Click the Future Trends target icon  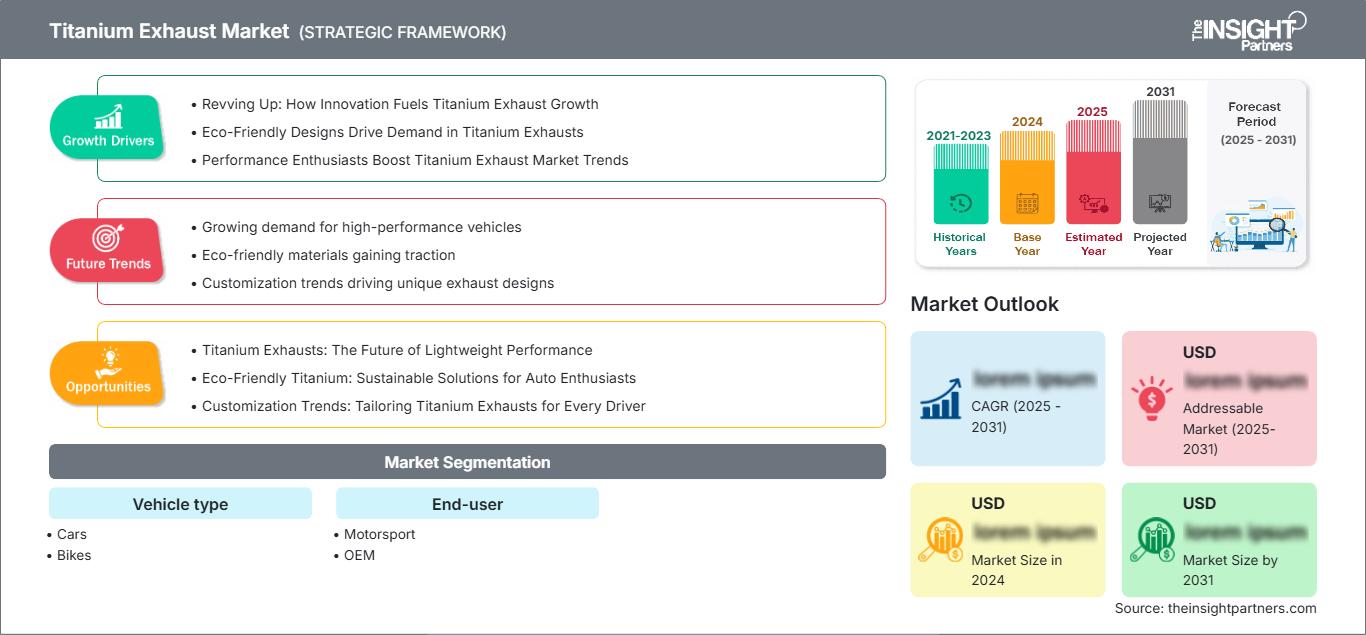(108, 238)
